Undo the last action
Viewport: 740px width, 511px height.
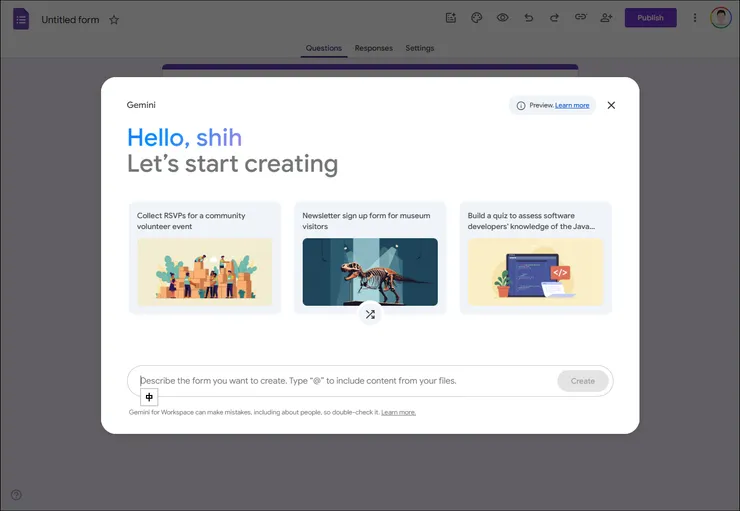click(529, 18)
